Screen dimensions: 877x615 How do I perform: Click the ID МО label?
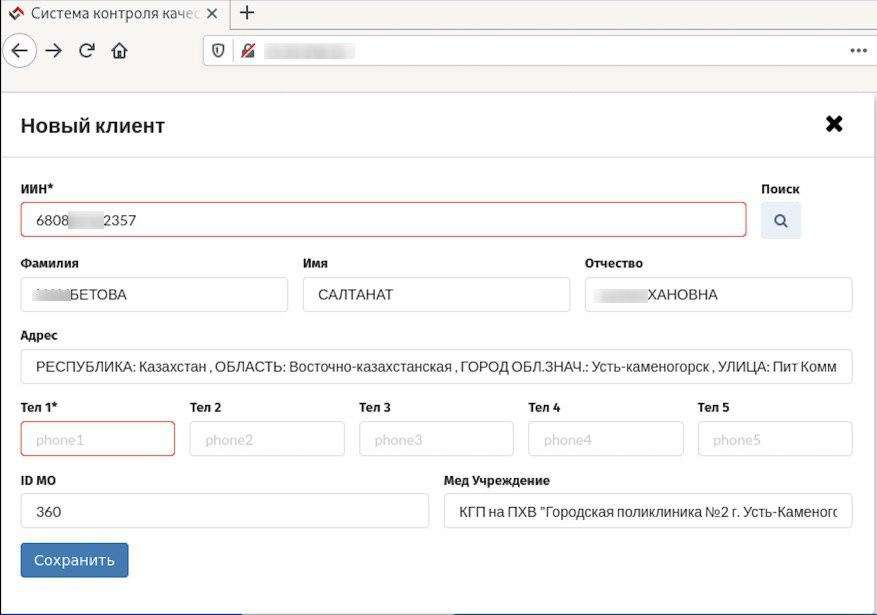coord(38,480)
